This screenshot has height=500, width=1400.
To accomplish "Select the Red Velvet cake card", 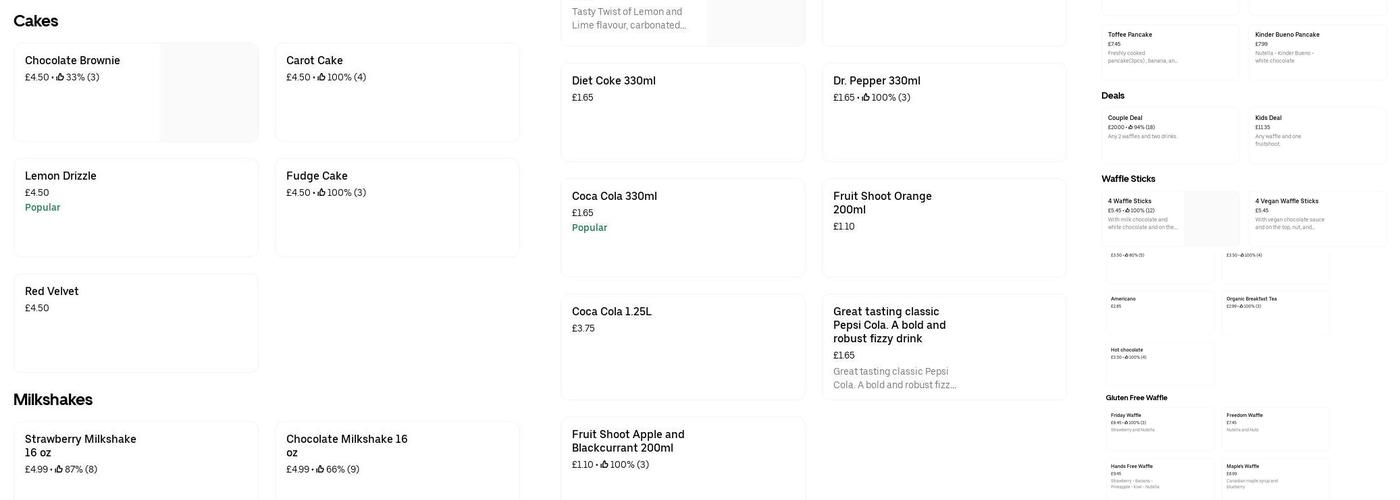I will click(x=136, y=323).
